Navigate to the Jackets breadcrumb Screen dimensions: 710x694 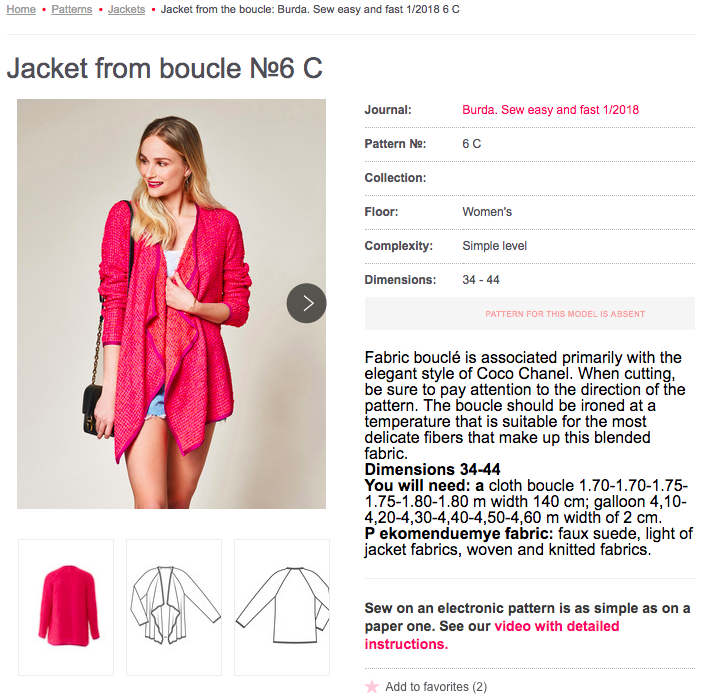point(126,9)
